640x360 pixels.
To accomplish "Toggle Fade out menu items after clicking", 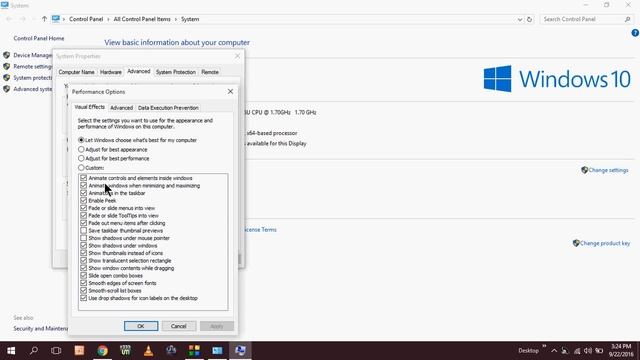I will click(84, 223).
